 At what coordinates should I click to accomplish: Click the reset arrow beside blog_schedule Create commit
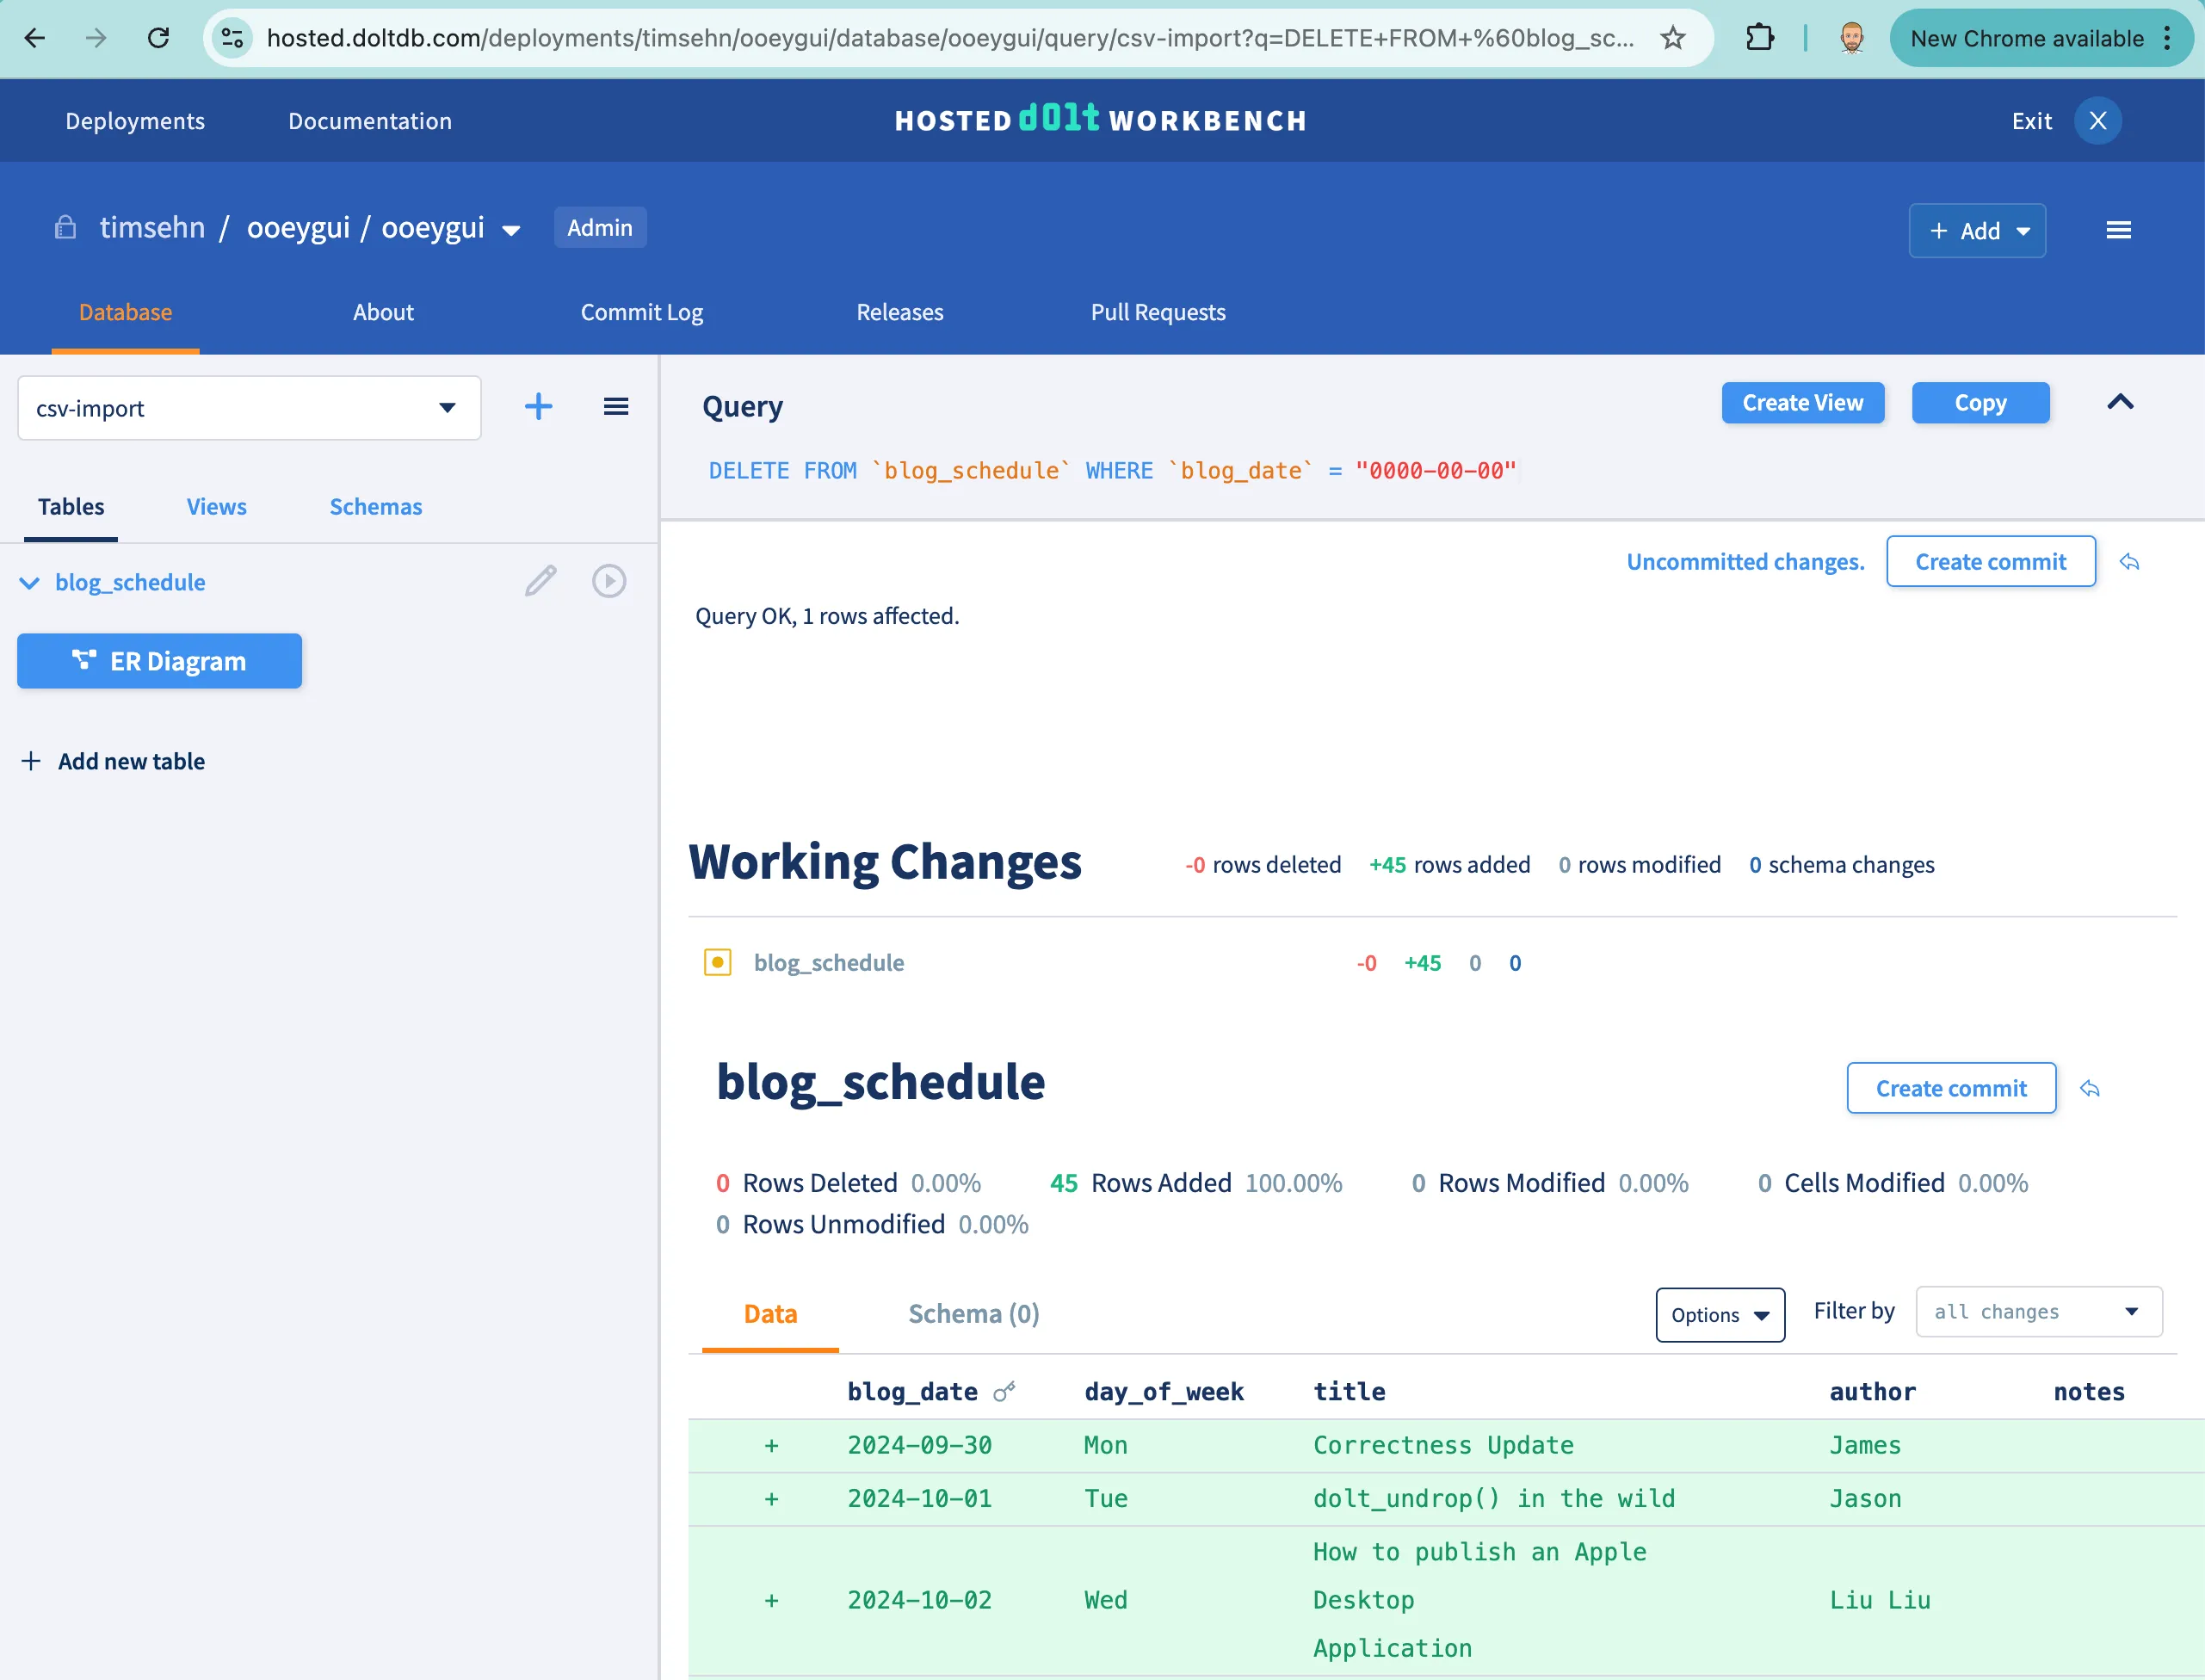click(x=2089, y=1088)
